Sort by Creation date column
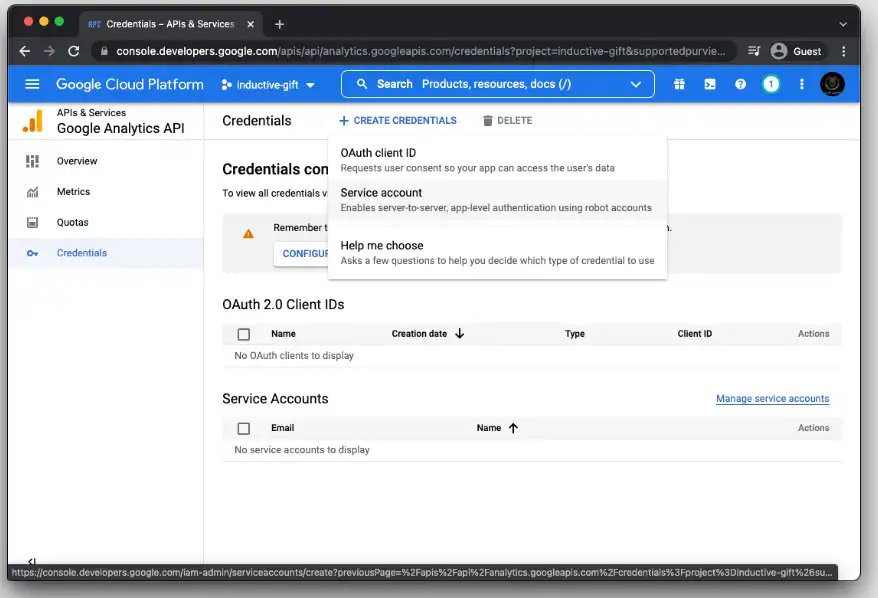The width and height of the screenshot is (878, 598). [x=419, y=334]
